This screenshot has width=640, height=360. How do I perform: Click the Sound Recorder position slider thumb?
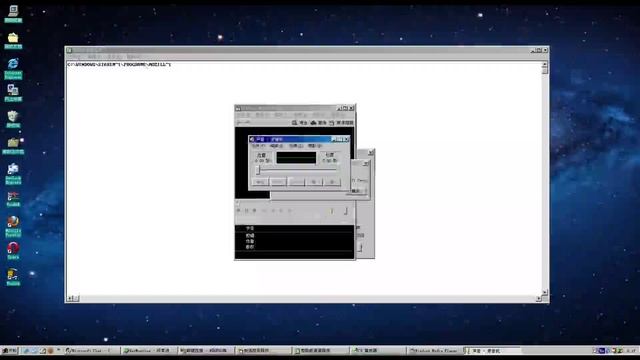point(258,170)
